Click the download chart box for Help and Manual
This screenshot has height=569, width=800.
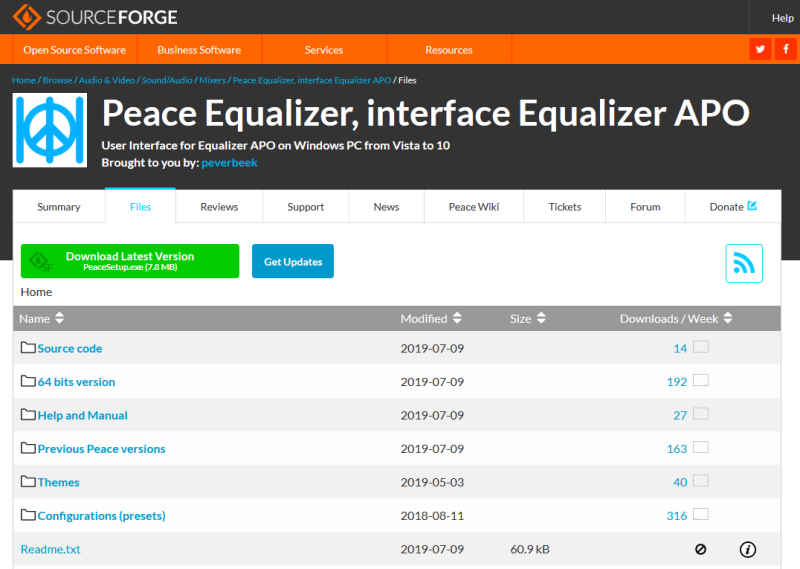[701, 414]
